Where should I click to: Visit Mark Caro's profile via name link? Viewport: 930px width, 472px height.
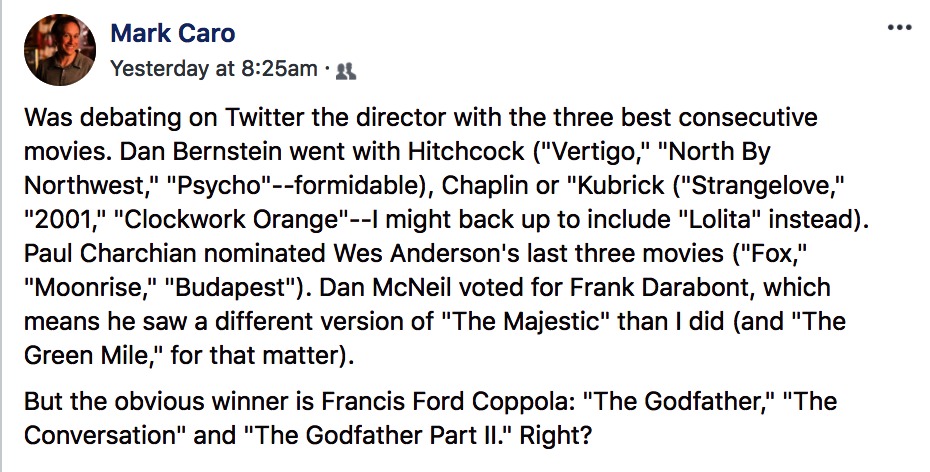[x=173, y=33]
